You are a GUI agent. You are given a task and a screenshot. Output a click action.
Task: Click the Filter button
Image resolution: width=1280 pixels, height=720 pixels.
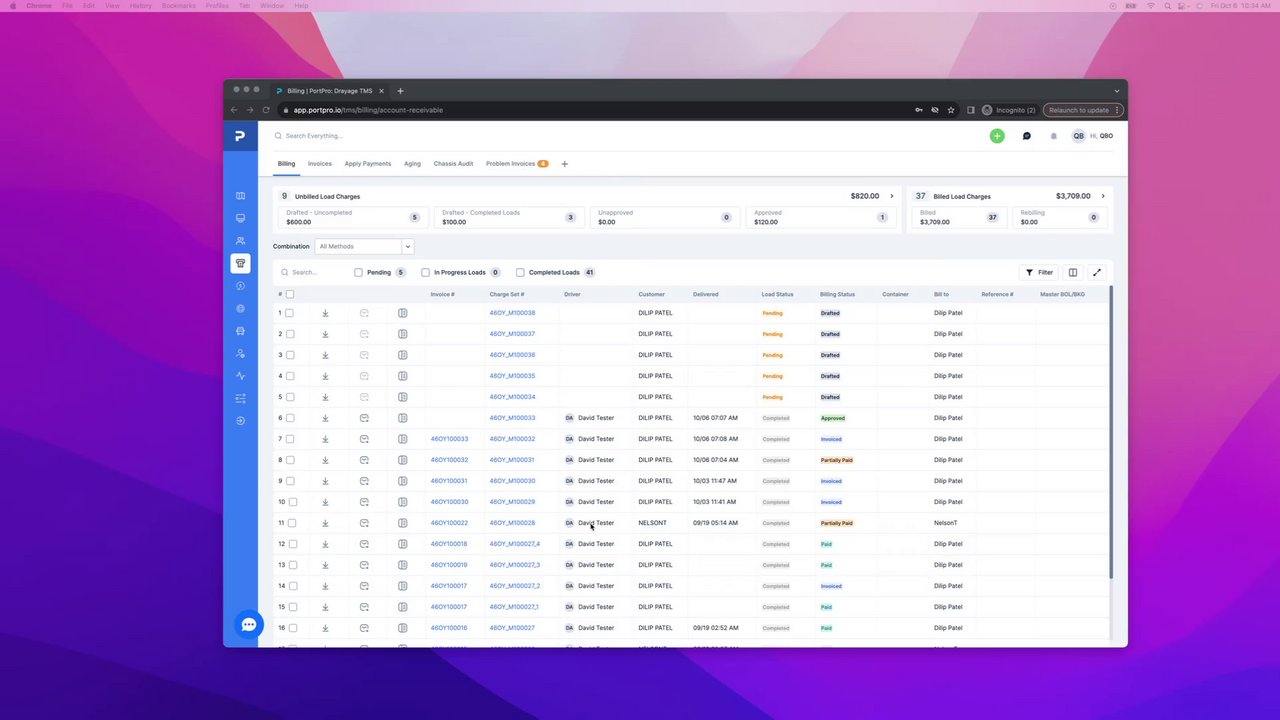(1039, 272)
